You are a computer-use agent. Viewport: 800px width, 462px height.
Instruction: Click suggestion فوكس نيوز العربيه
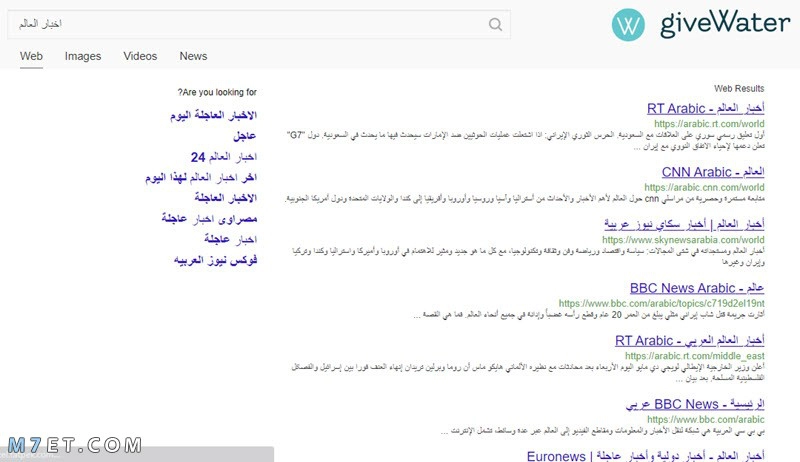(215, 260)
